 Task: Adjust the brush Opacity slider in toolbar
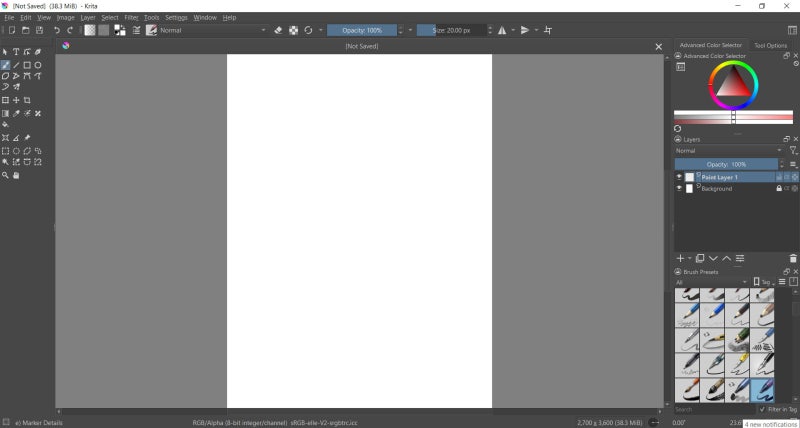pyautogui.click(x=362, y=31)
